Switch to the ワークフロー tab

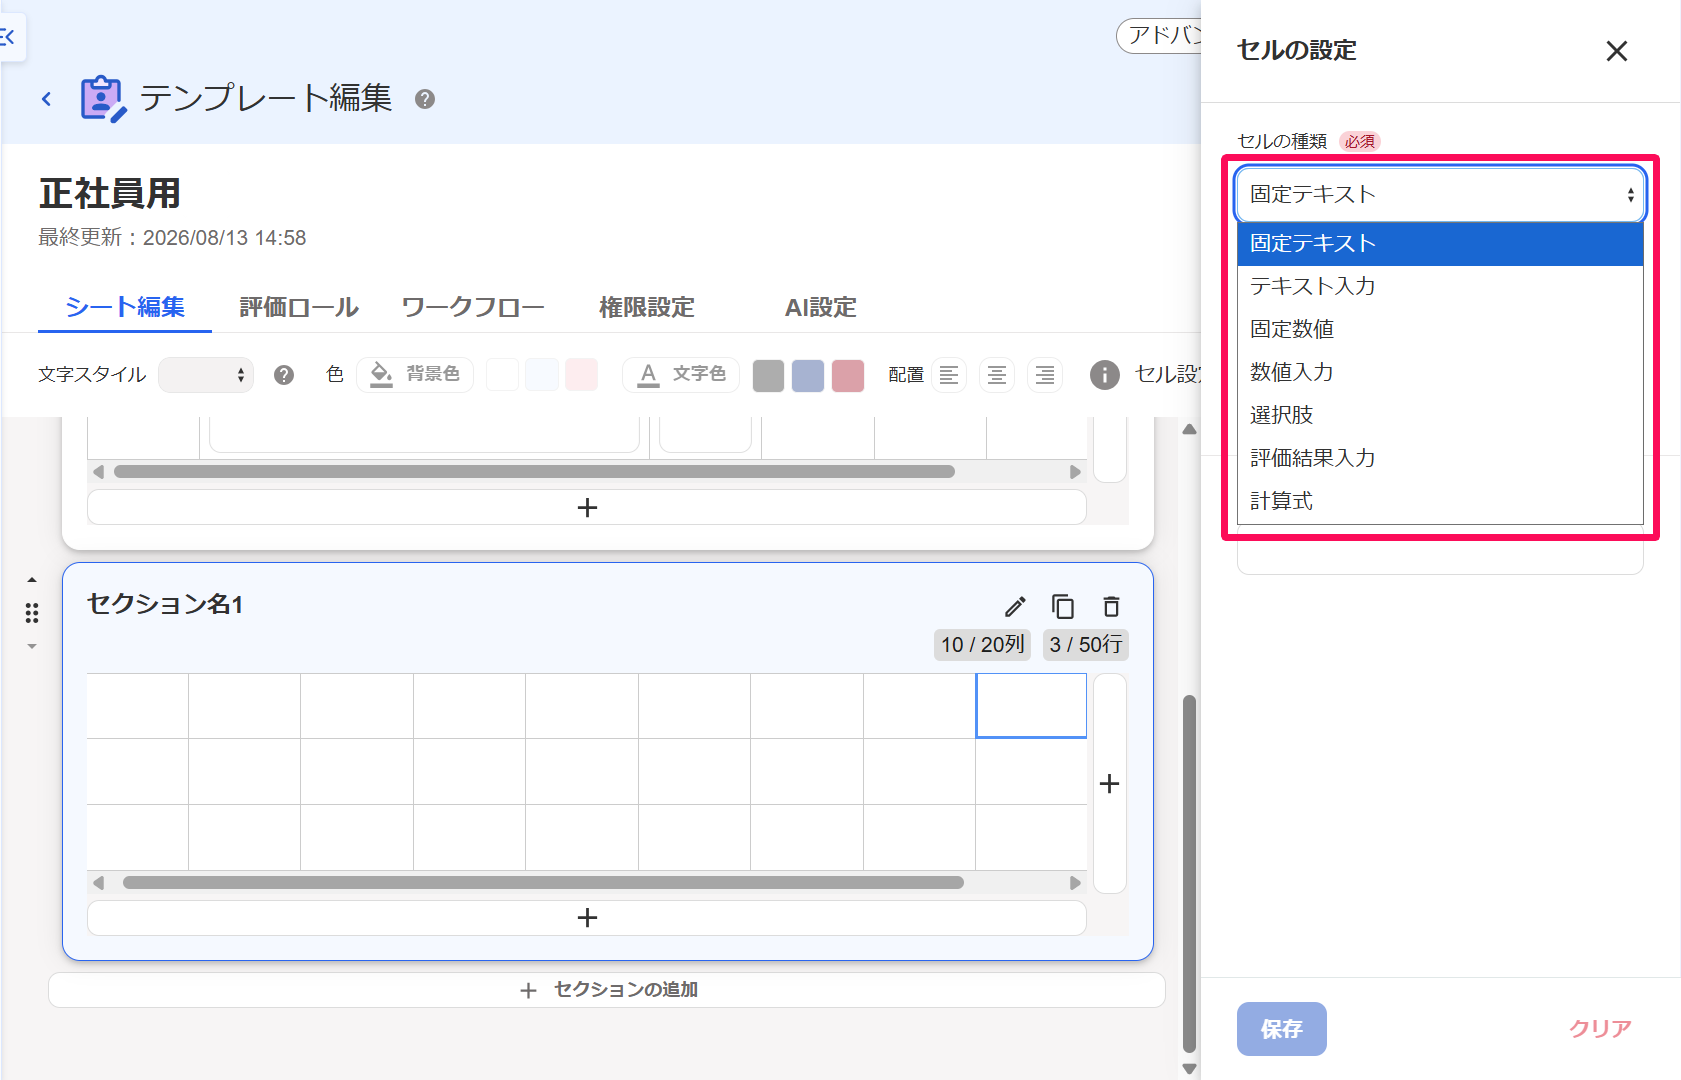(472, 307)
